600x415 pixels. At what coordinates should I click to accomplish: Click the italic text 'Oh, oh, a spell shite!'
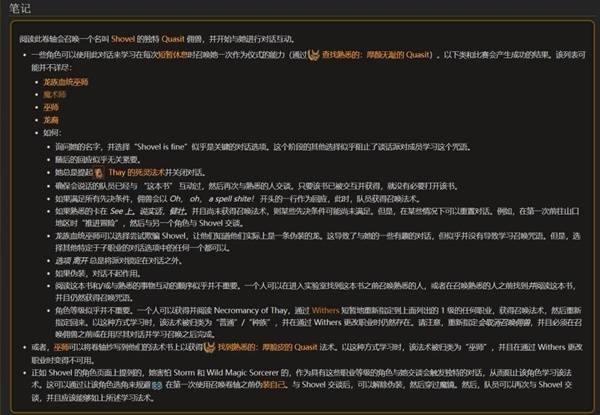point(212,199)
